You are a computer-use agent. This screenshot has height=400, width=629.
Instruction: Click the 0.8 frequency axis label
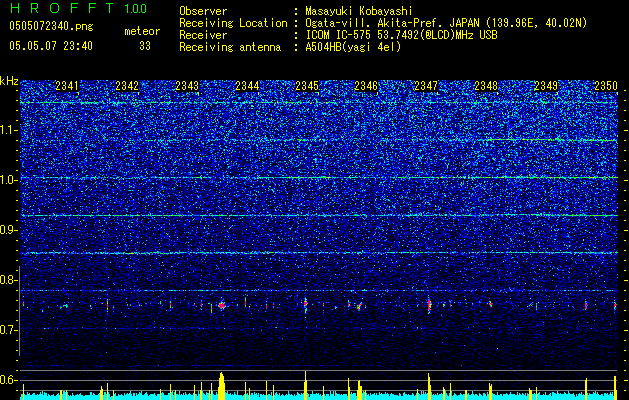pyautogui.click(x=9, y=280)
